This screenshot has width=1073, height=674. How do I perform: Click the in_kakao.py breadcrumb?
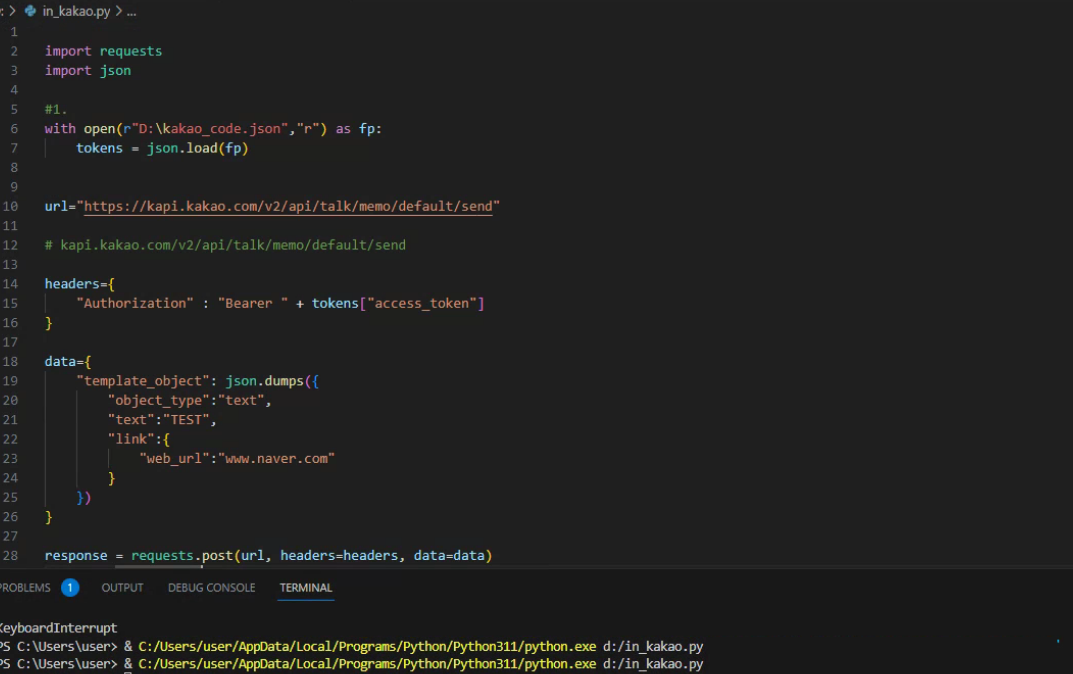[x=76, y=11]
